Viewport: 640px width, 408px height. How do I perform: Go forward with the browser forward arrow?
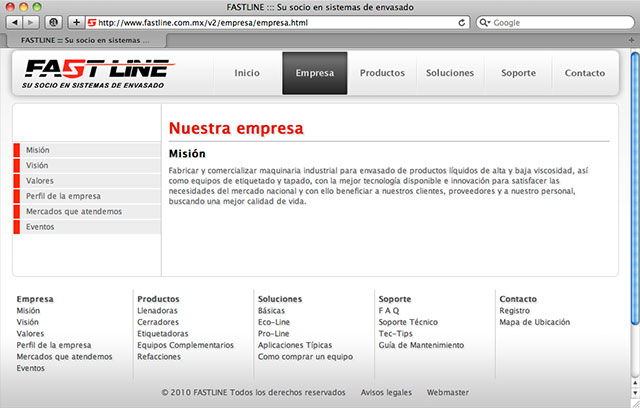point(31,22)
